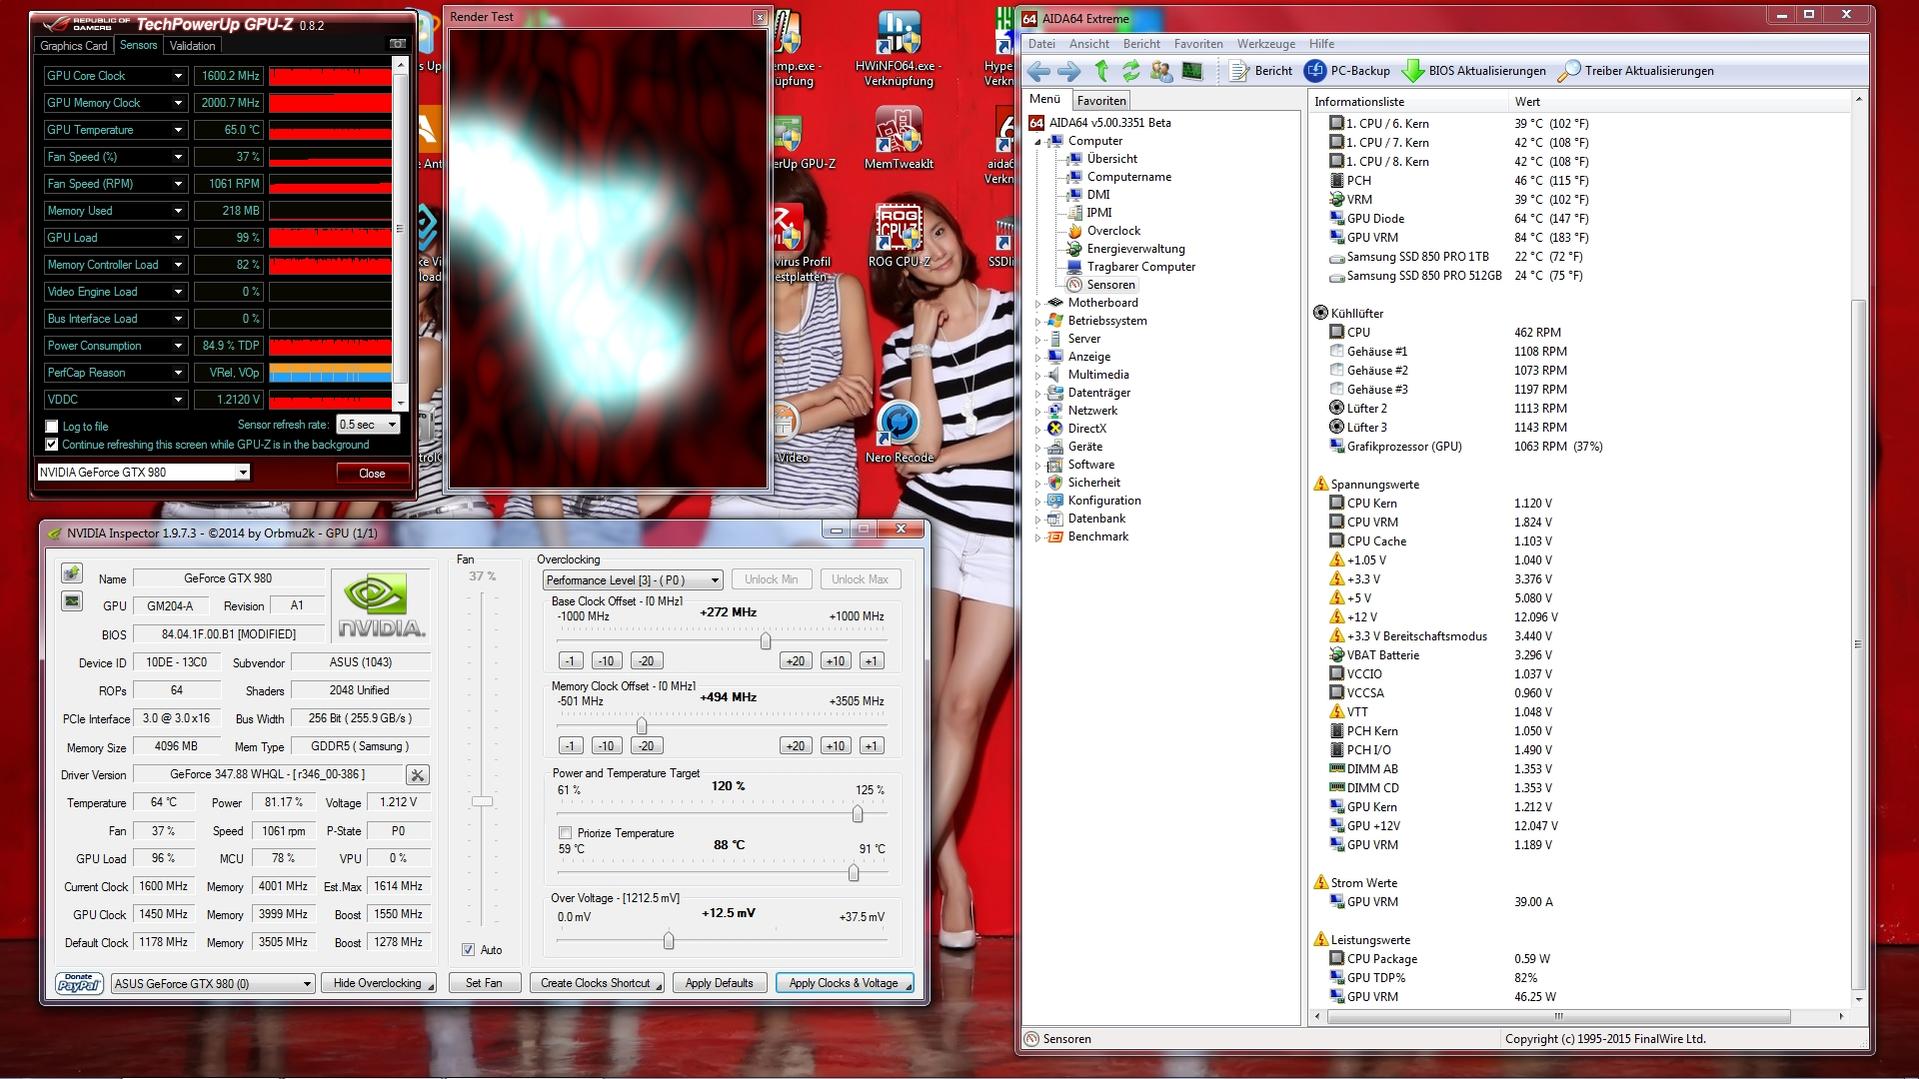Open the AIDA64 users toolbar icon
This screenshot has width=1919, height=1079.
coord(1161,71)
